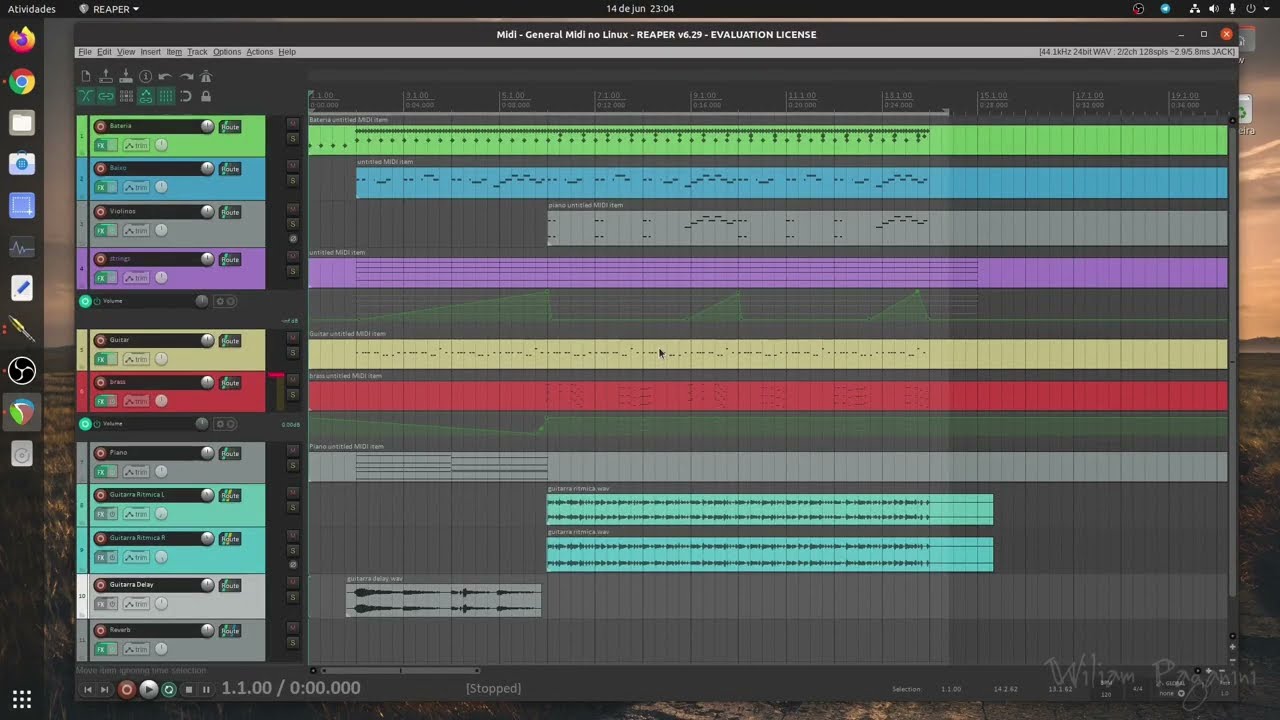Open trim envelope menu on Violinos track

pyautogui.click(x=136, y=230)
